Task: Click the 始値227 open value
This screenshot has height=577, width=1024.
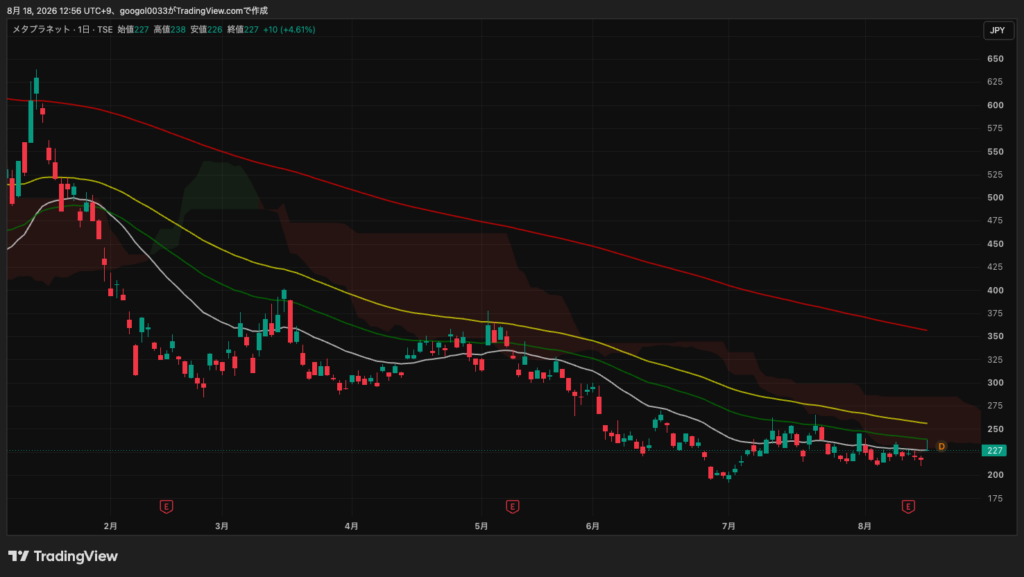Action: pyautogui.click(x=133, y=29)
